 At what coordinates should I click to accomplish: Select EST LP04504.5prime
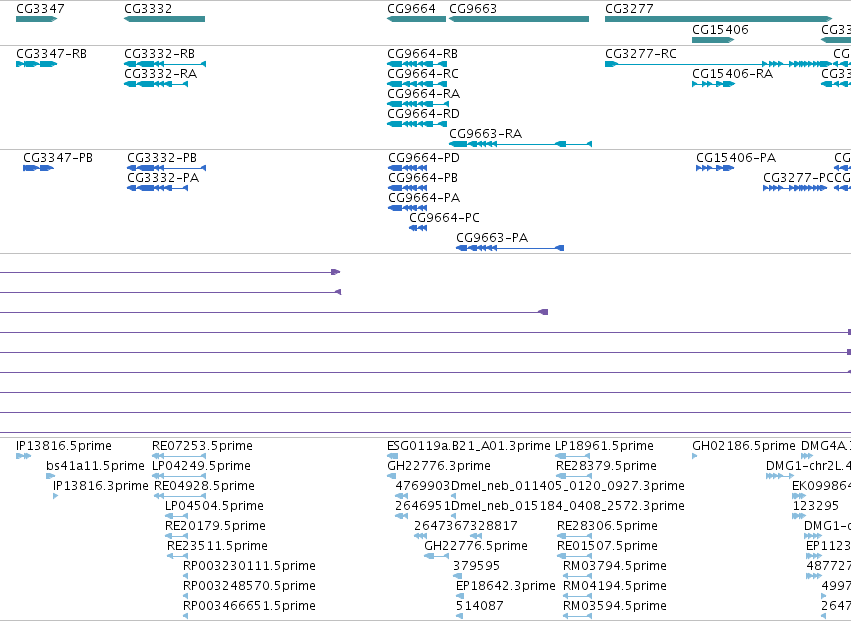214,506
